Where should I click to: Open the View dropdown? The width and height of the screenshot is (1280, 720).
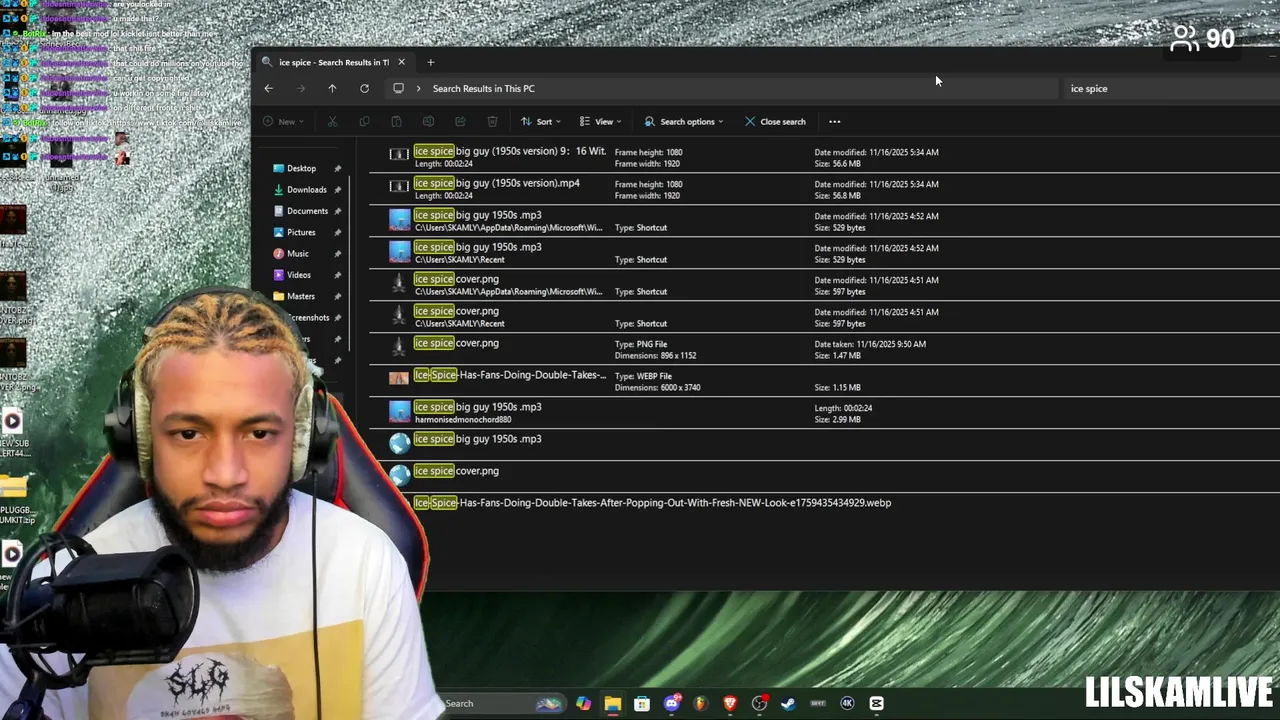tap(601, 122)
